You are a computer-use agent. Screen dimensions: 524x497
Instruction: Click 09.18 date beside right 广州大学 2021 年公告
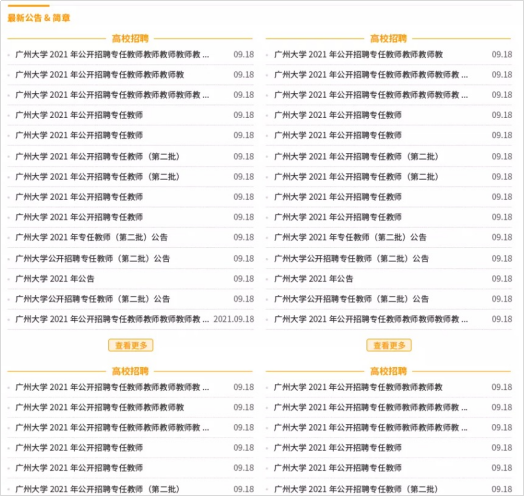[x=502, y=279]
